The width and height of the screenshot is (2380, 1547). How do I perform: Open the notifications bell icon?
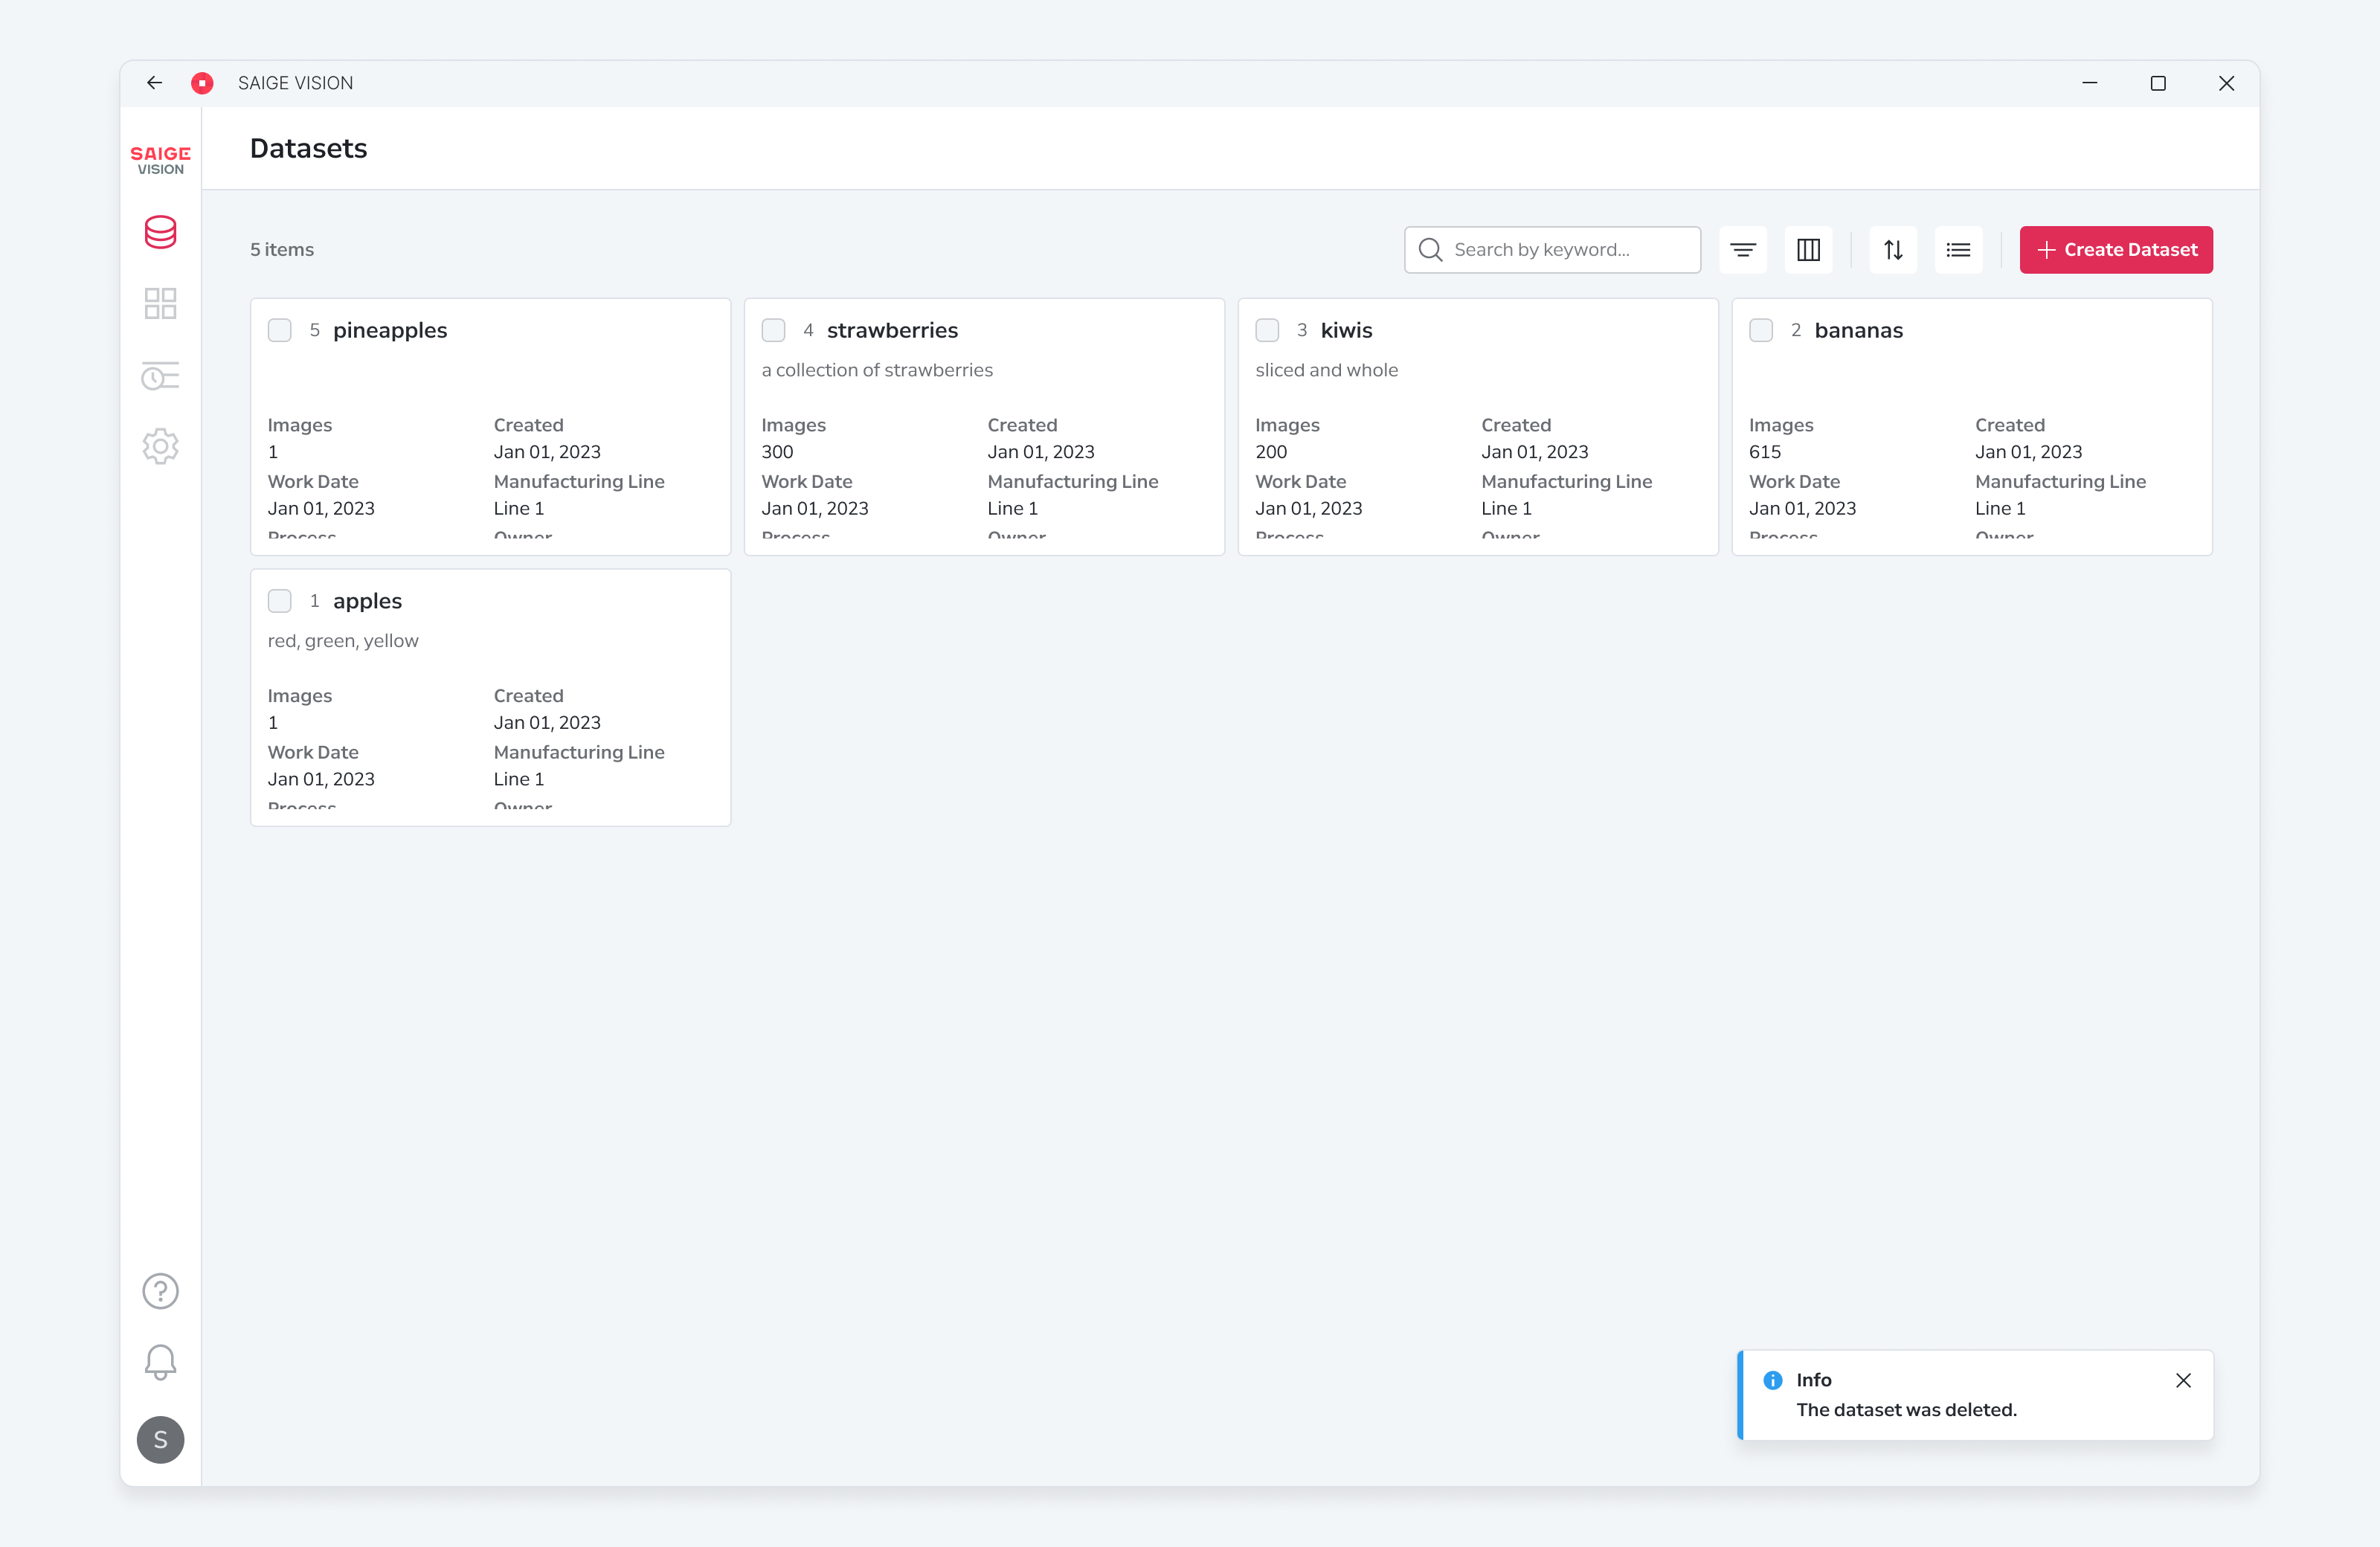(x=160, y=1362)
